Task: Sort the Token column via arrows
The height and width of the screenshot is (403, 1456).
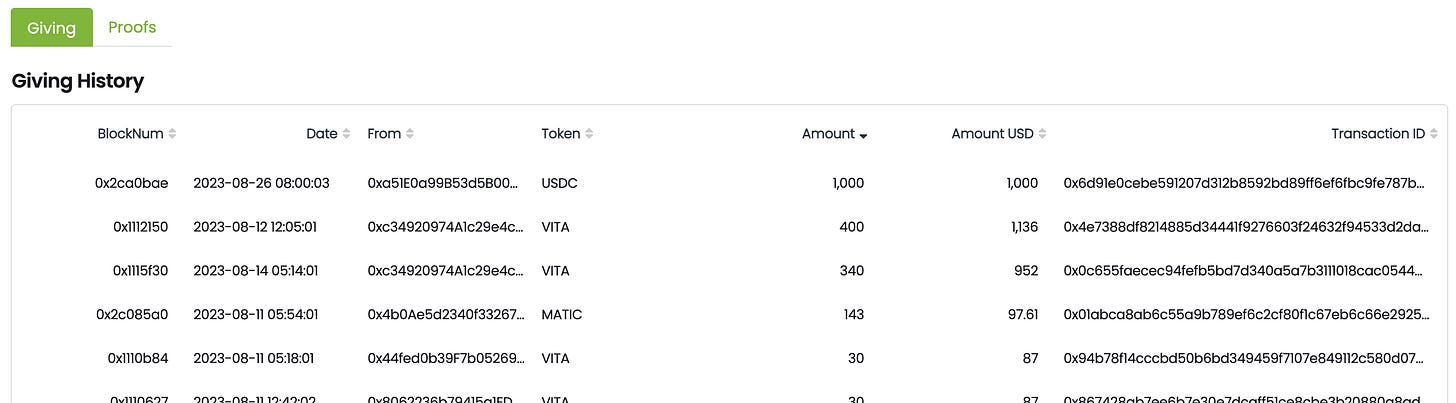Action: pos(589,134)
